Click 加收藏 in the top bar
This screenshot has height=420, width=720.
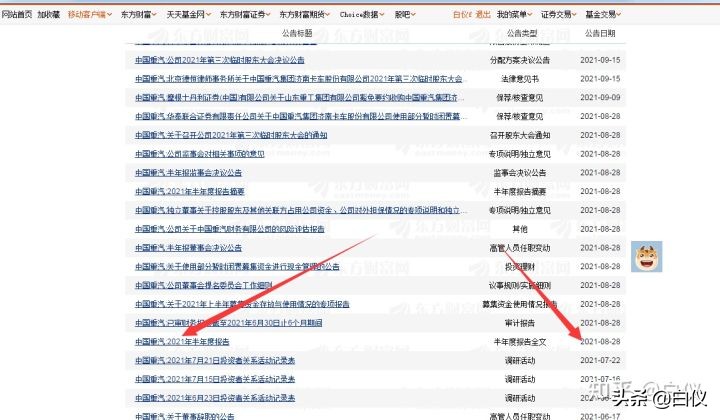[49, 15]
